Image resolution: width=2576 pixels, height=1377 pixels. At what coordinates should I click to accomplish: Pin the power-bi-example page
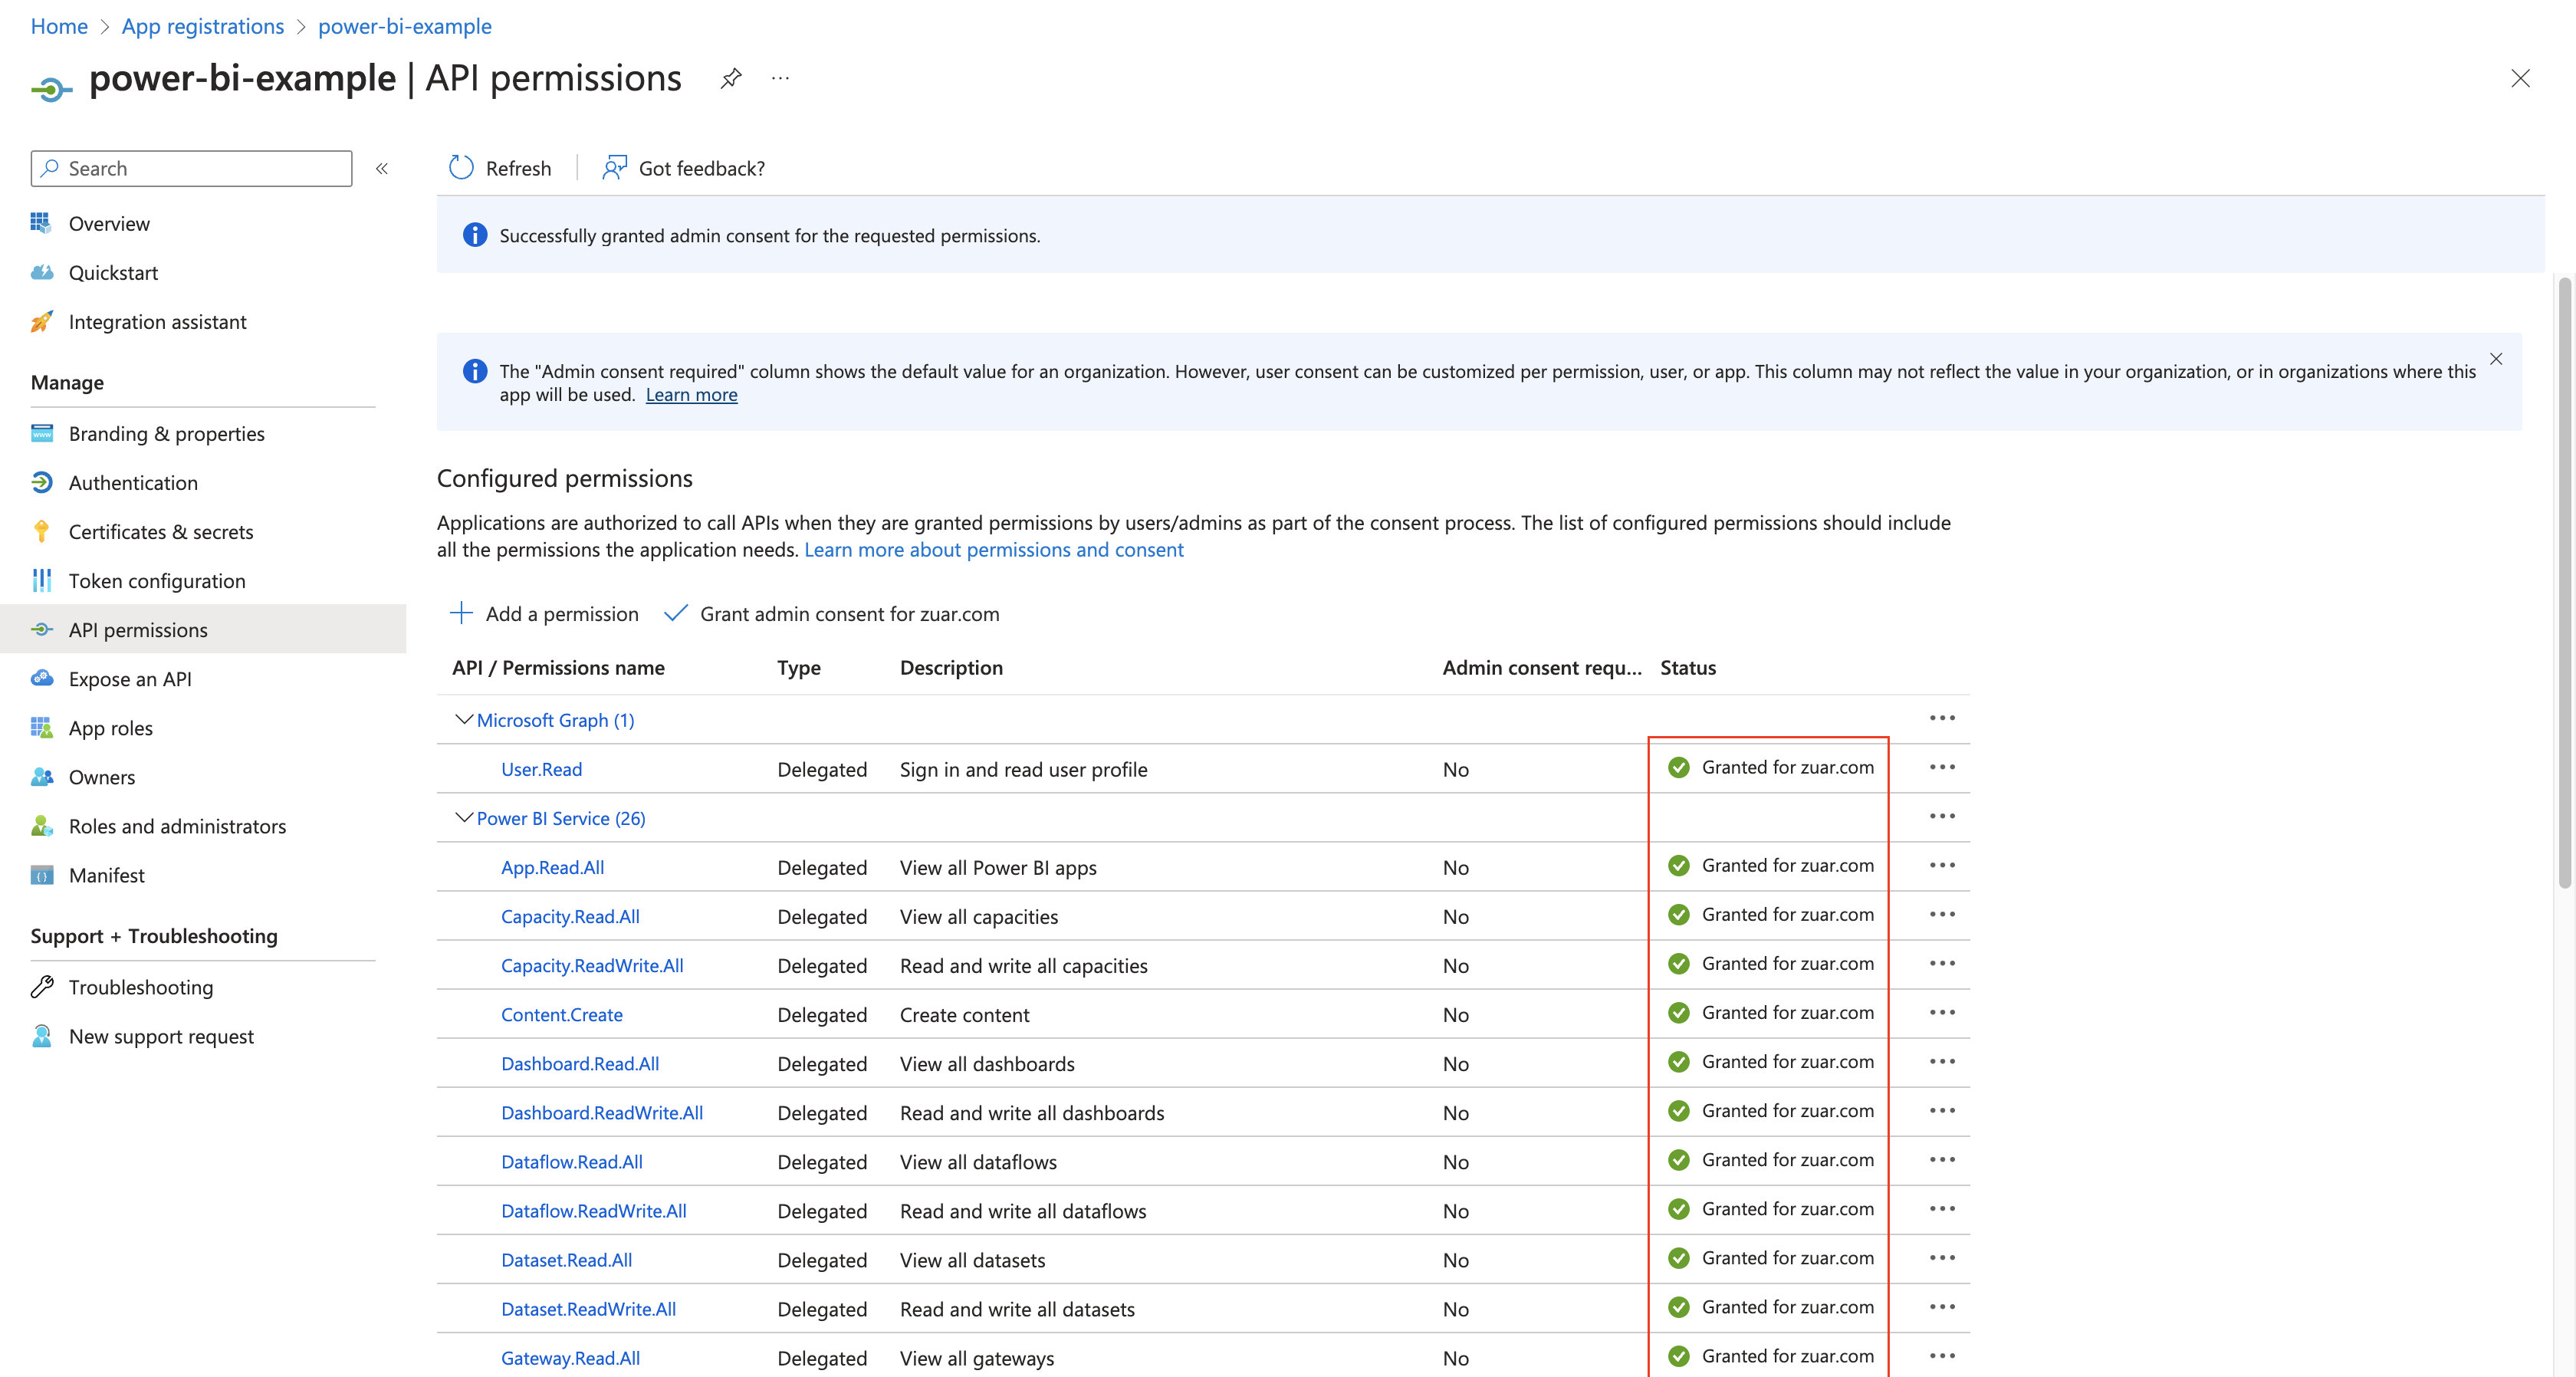tap(731, 78)
